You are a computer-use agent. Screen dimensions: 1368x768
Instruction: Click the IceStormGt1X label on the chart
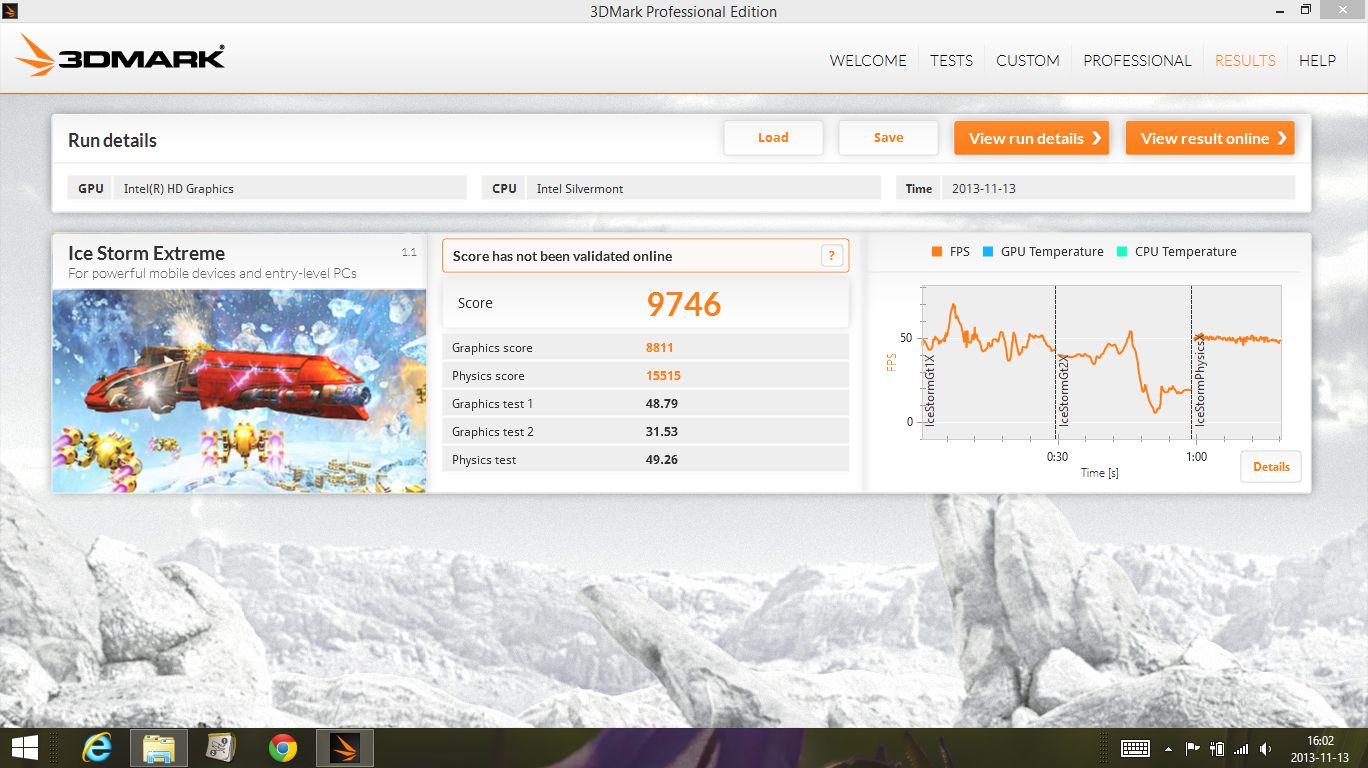click(930, 390)
